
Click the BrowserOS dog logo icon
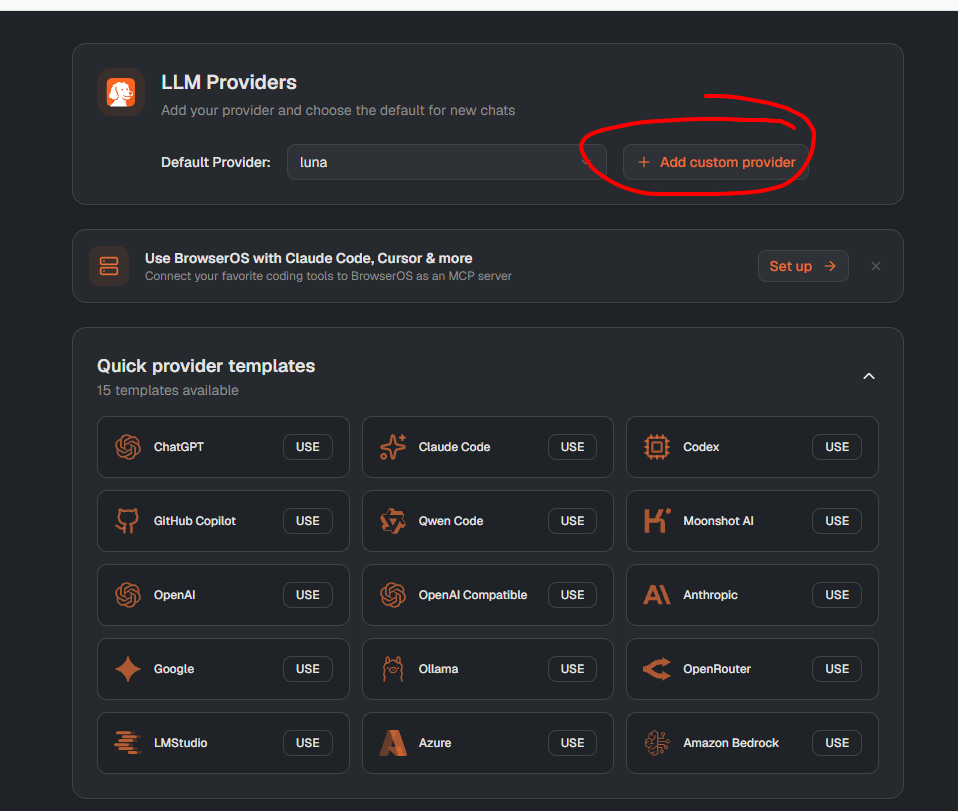(x=121, y=92)
